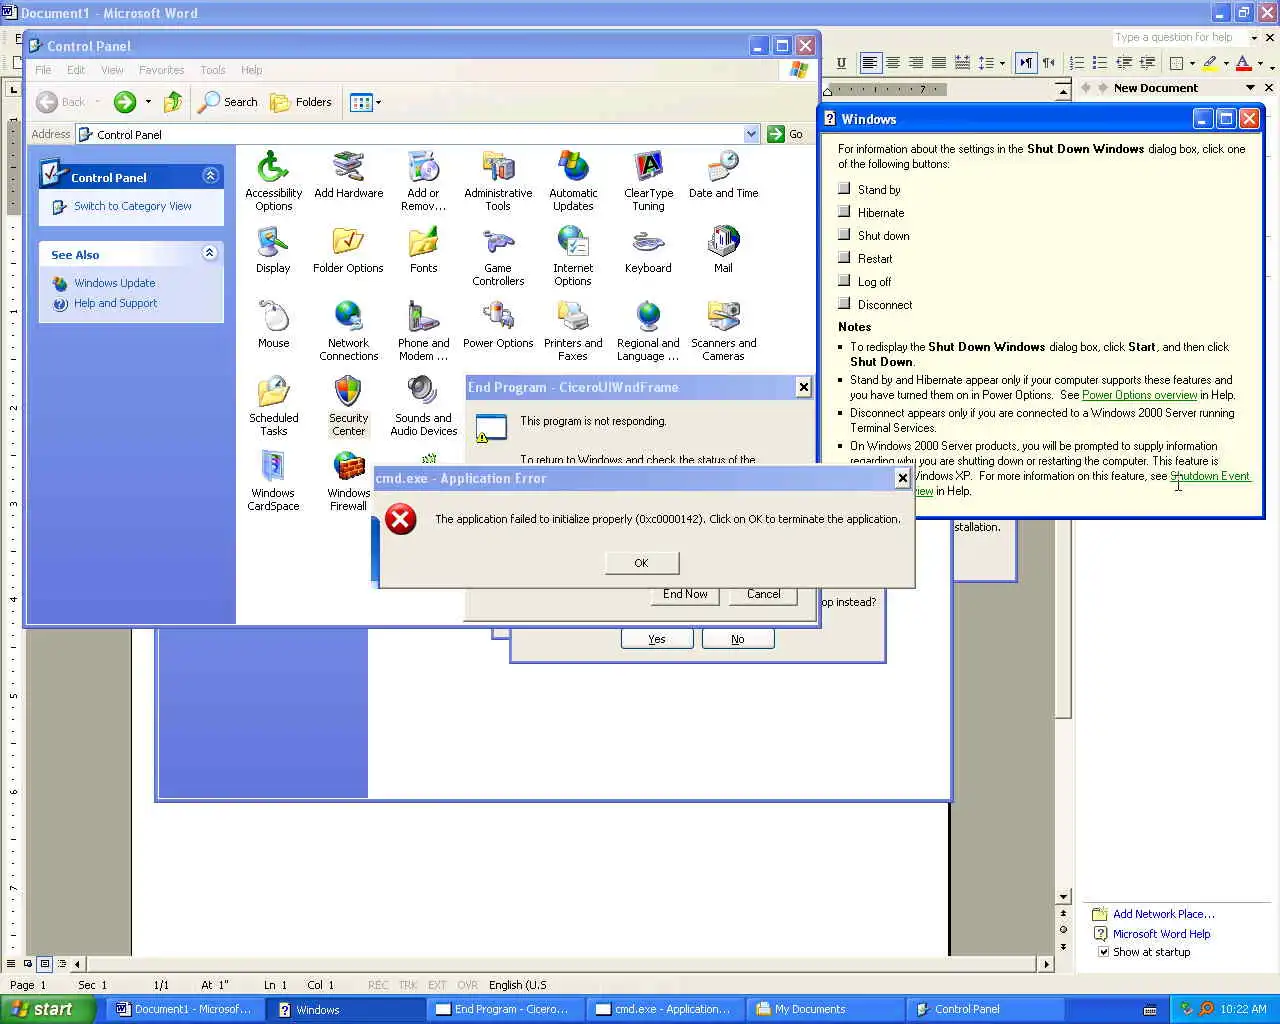Open the Favorites menu

click(x=161, y=70)
